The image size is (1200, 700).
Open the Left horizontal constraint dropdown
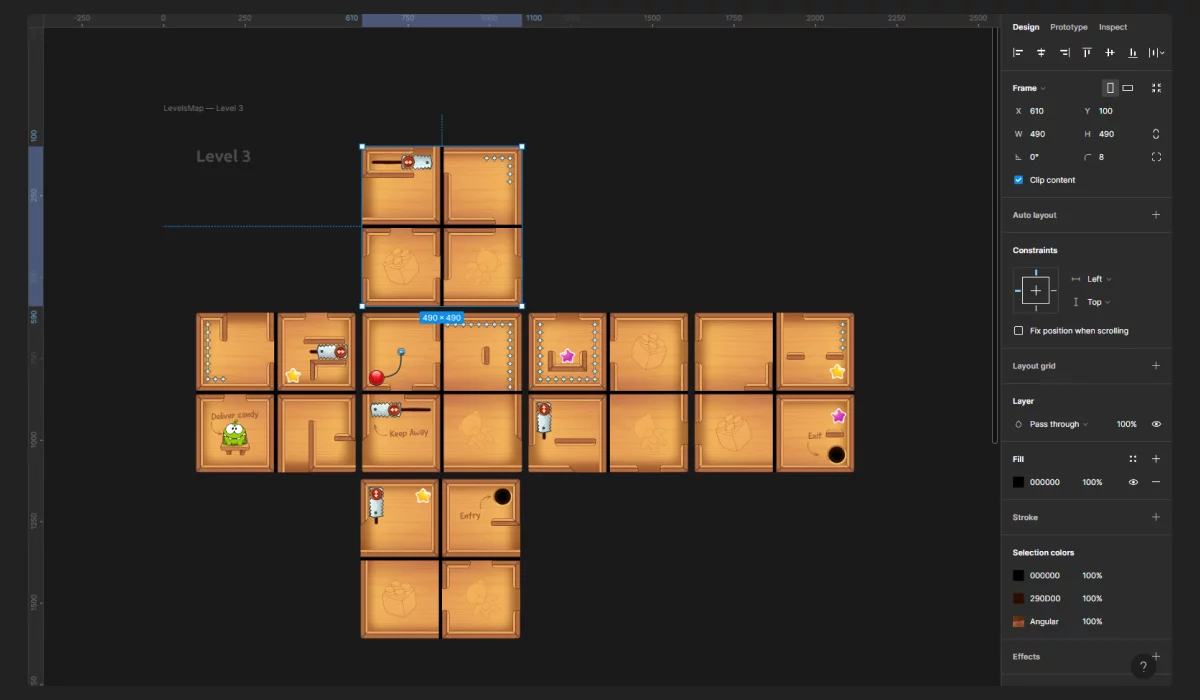pos(1098,279)
